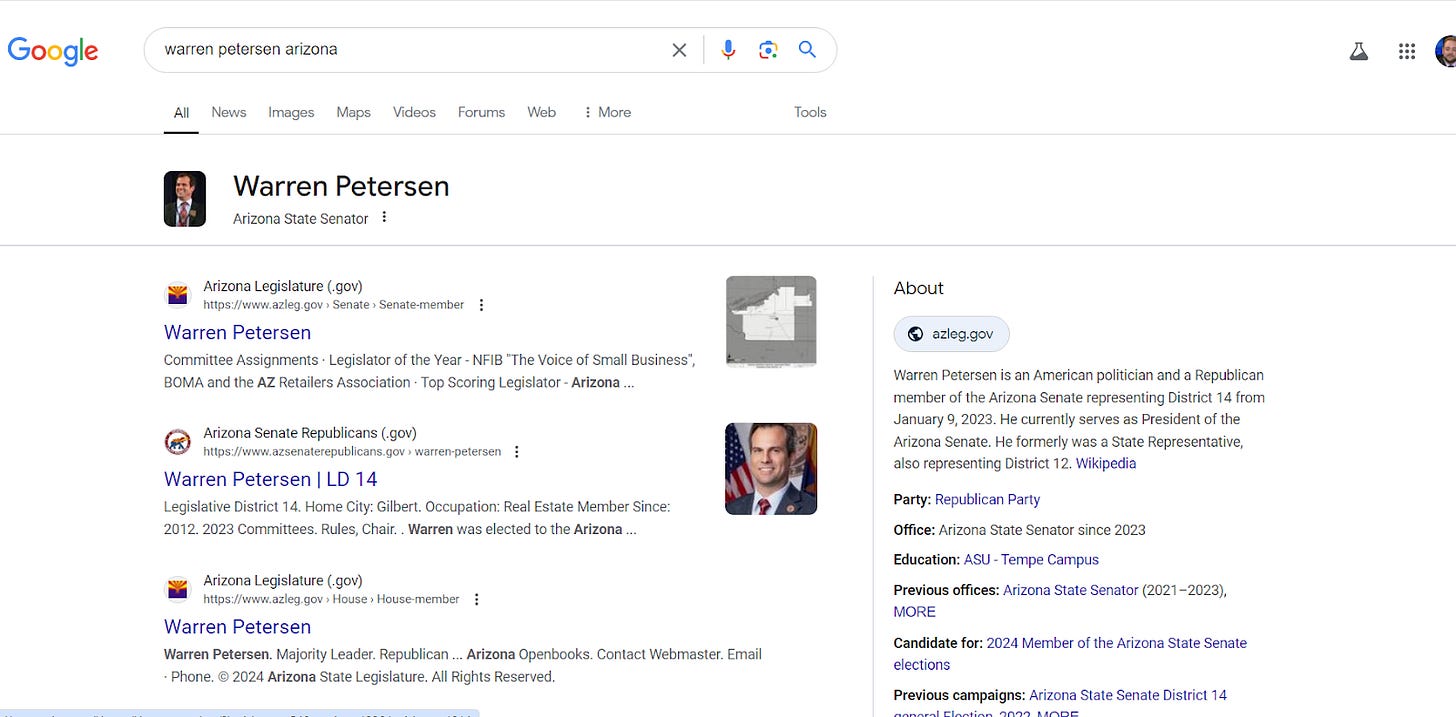Click the About heading
Viewport: 1456px width, 717px height.
tap(918, 288)
